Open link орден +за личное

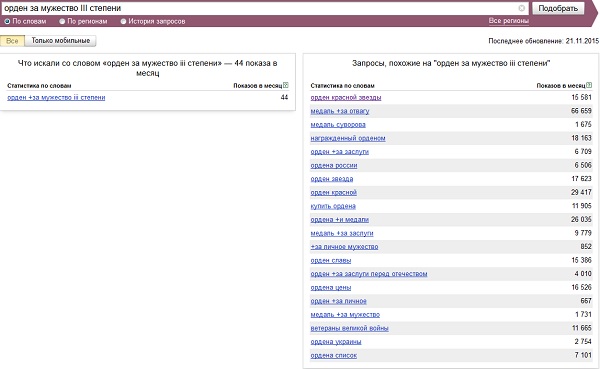(x=339, y=301)
